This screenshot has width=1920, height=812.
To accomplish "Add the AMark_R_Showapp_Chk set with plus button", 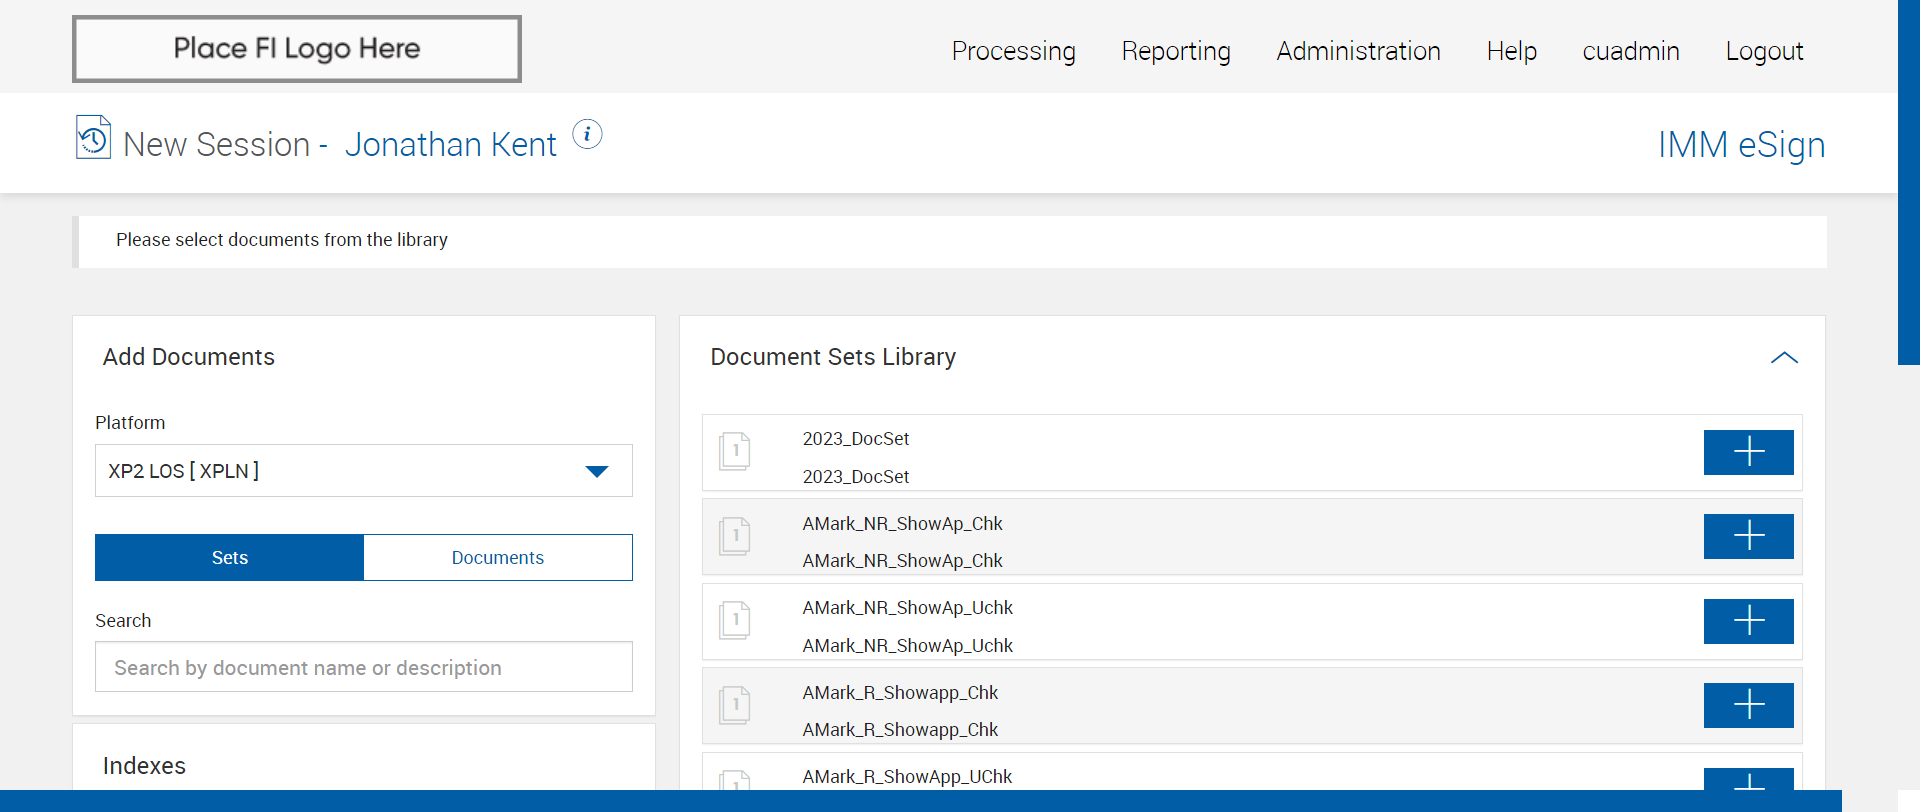I will [1747, 705].
